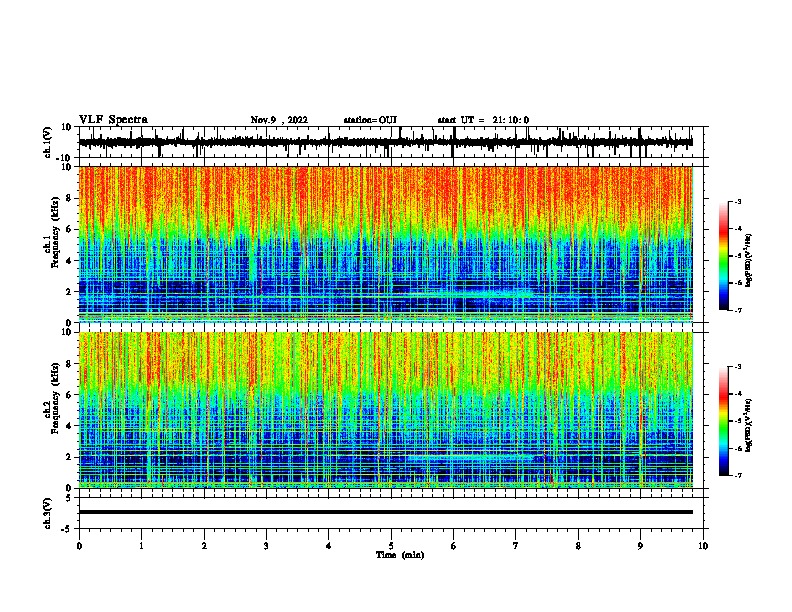This screenshot has height=612, width=792.
Task: Click the ch.1 frequency axis "6" tick label
Action: 69,229
